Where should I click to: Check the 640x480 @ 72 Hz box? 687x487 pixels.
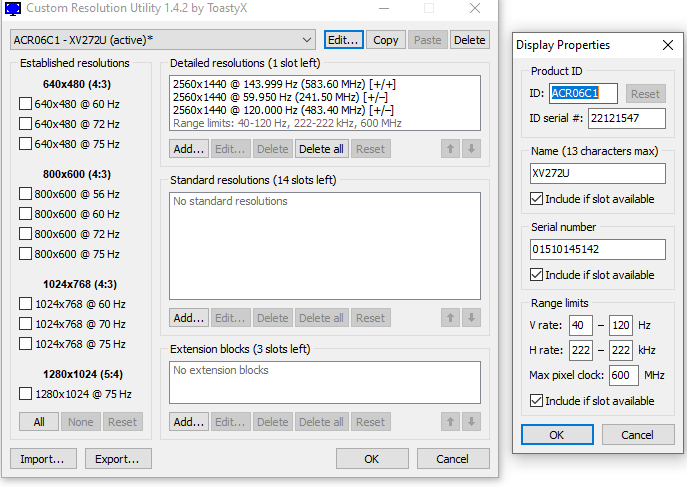[x=25, y=124]
